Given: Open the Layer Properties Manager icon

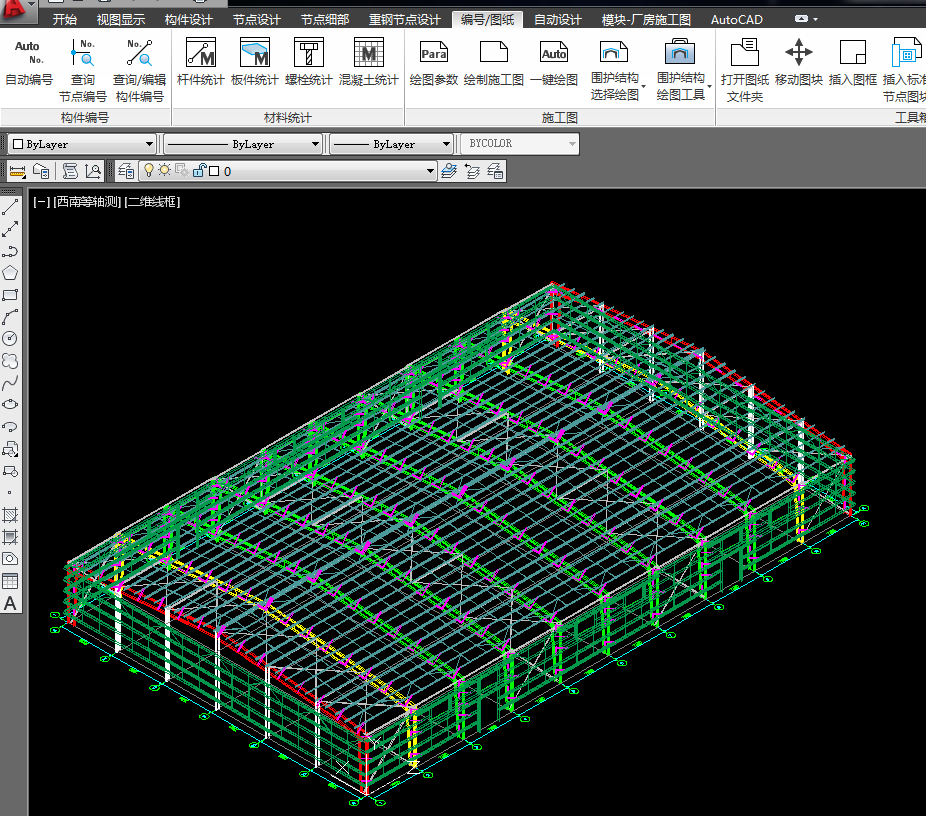Looking at the screenshot, I should (x=126, y=171).
